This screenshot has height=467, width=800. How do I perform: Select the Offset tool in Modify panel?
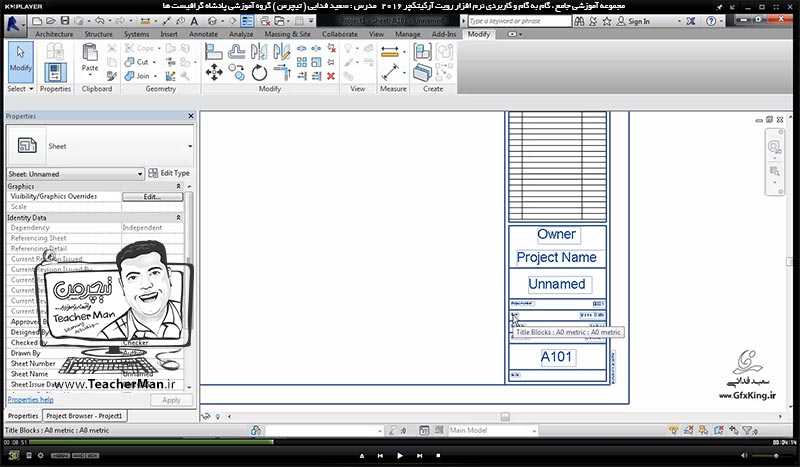tap(236, 51)
